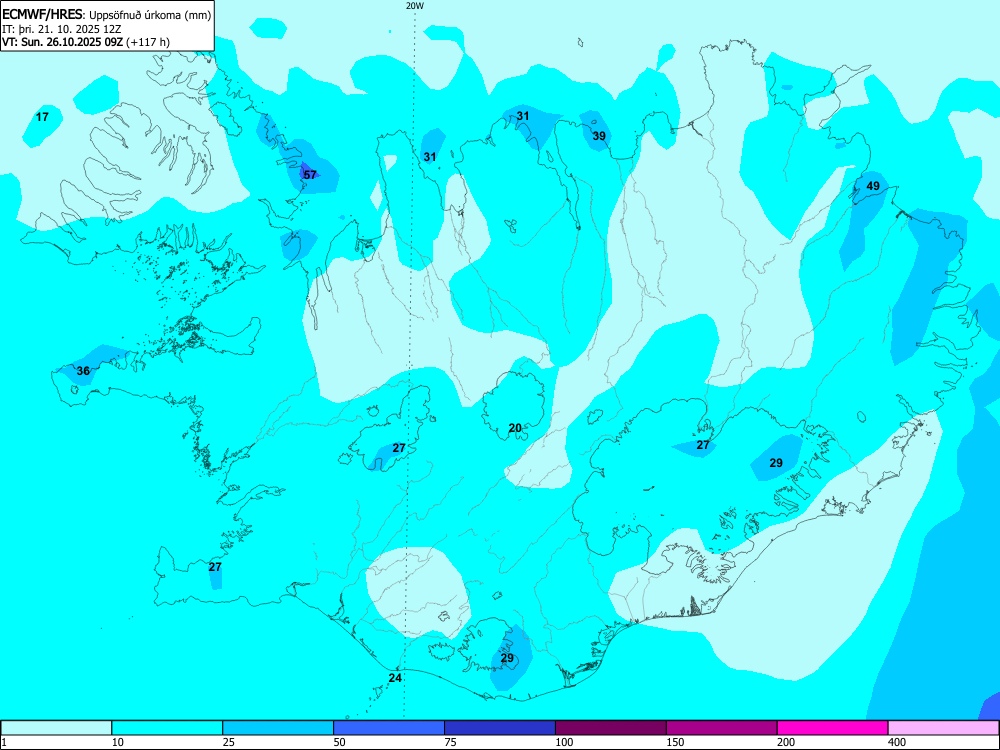Screen dimensions: 1000x750
Task: Click the legend tick label 50
Action: pos(340,742)
